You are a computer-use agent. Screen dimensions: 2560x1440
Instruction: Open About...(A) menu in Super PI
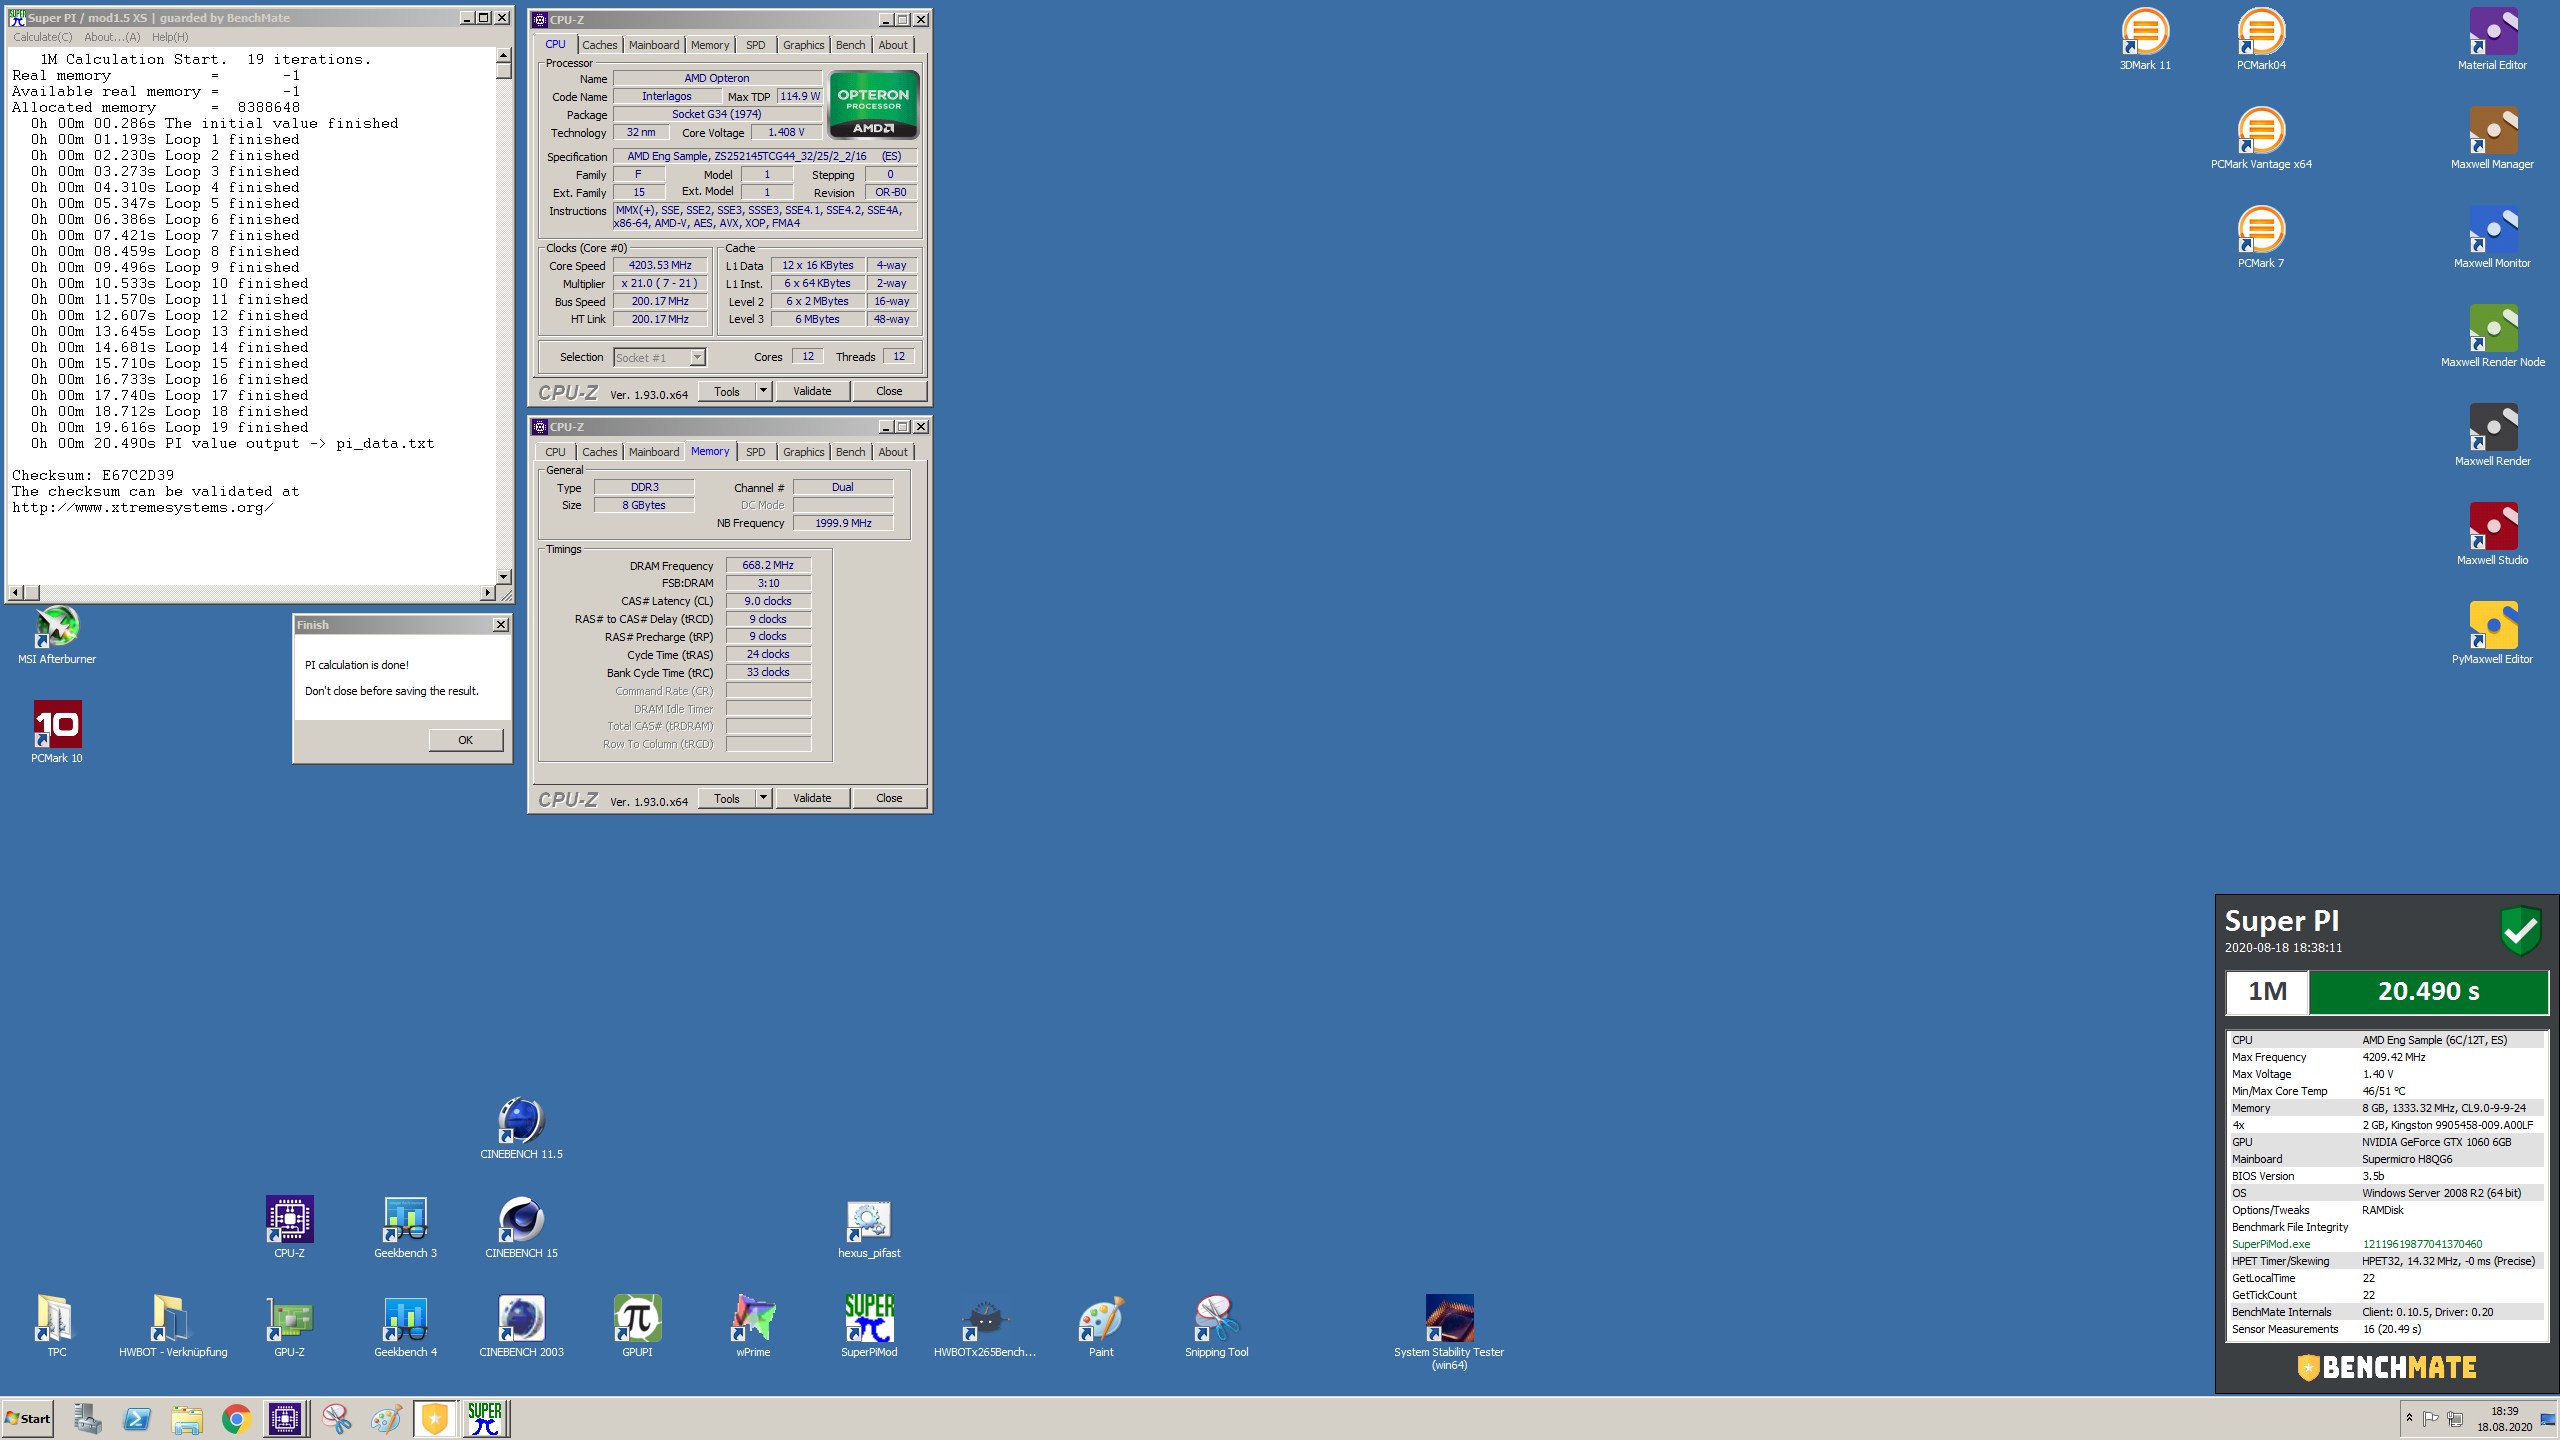112,37
